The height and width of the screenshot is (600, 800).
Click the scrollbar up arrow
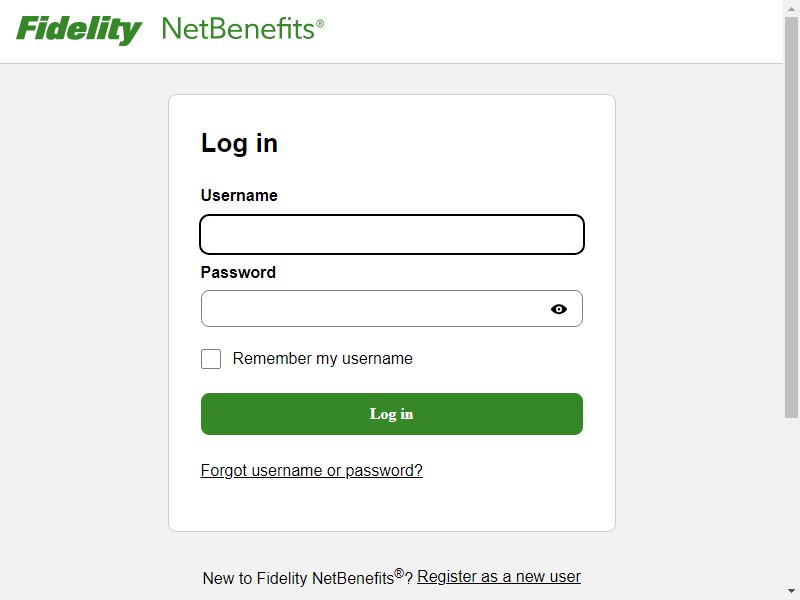click(791, 7)
